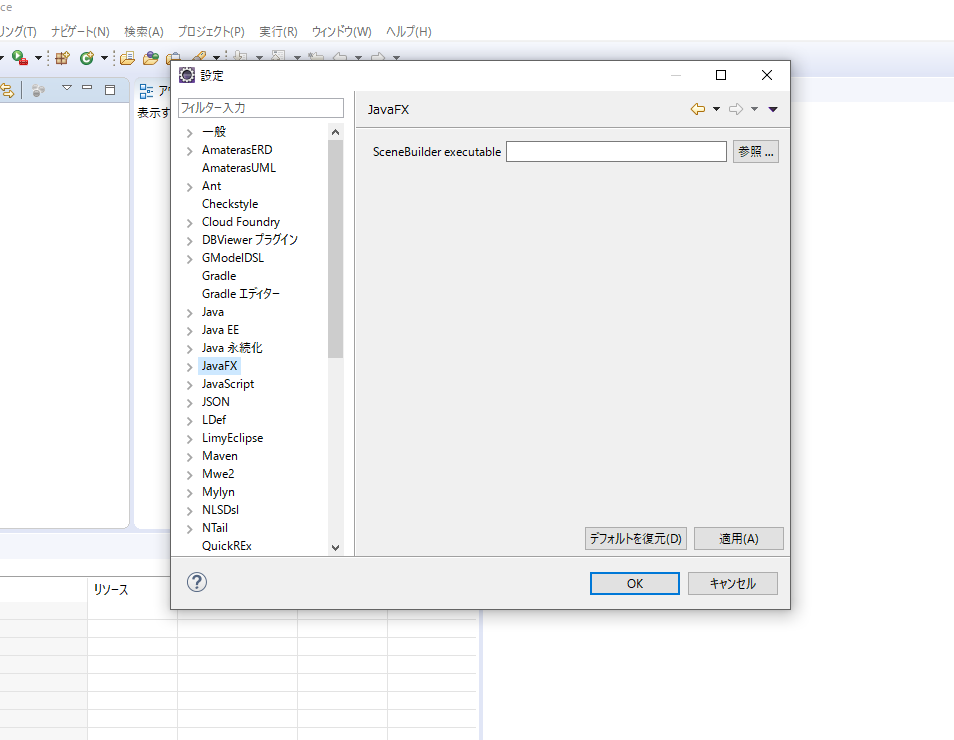Expand the 一般 category

[190, 132]
